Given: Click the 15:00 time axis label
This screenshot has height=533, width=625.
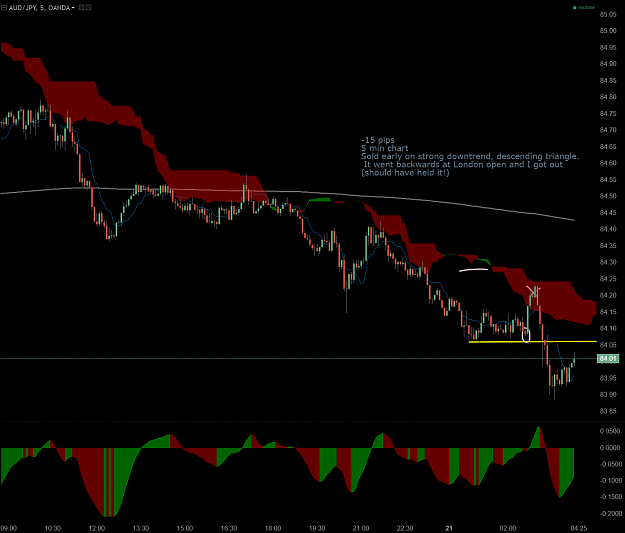Looking at the screenshot, I should click(x=185, y=528).
